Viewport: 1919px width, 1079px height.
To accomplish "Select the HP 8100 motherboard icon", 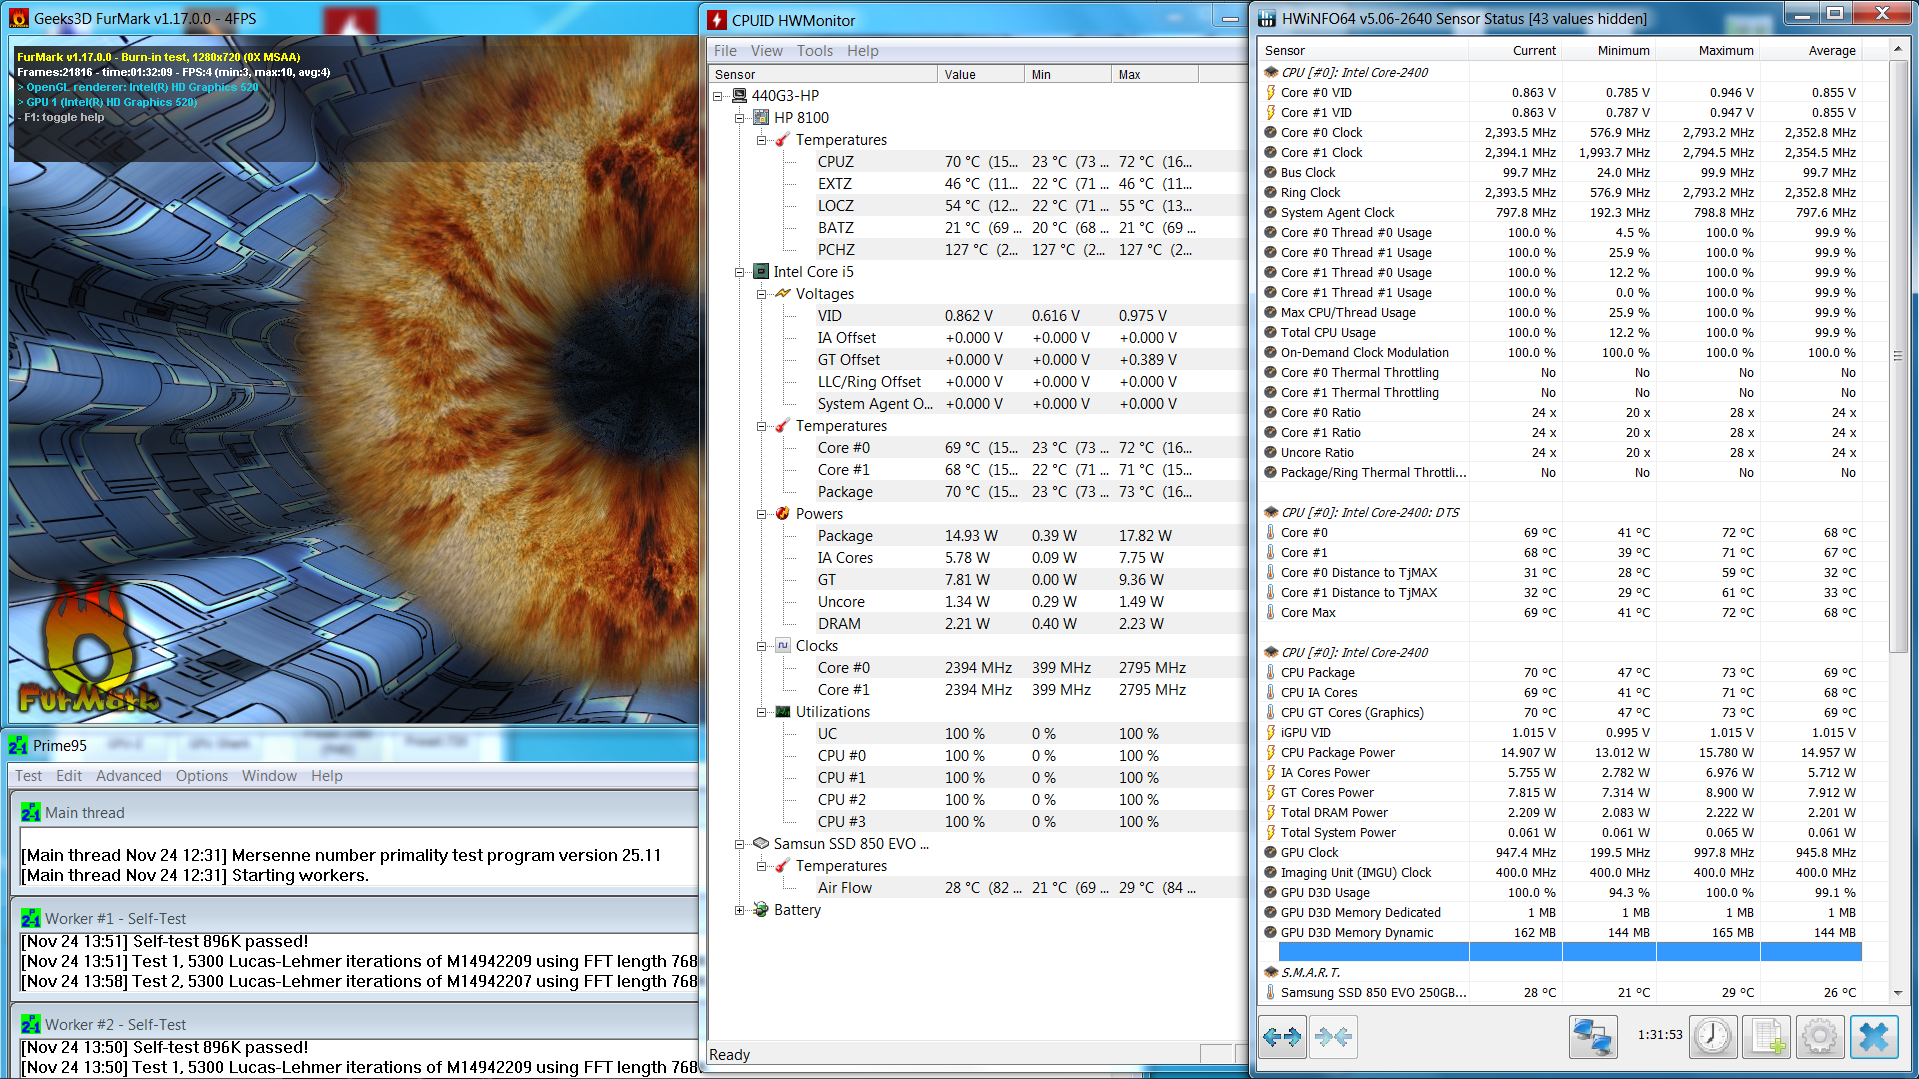I will (761, 117).
